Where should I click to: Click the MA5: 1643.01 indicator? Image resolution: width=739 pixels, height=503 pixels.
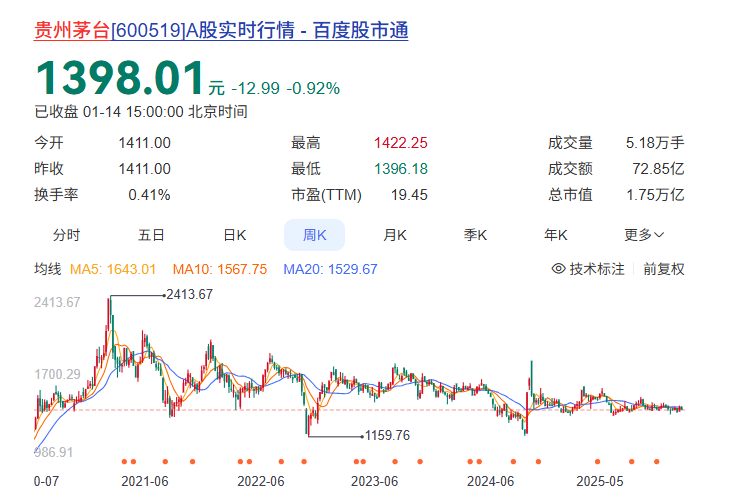coord(113,269)
